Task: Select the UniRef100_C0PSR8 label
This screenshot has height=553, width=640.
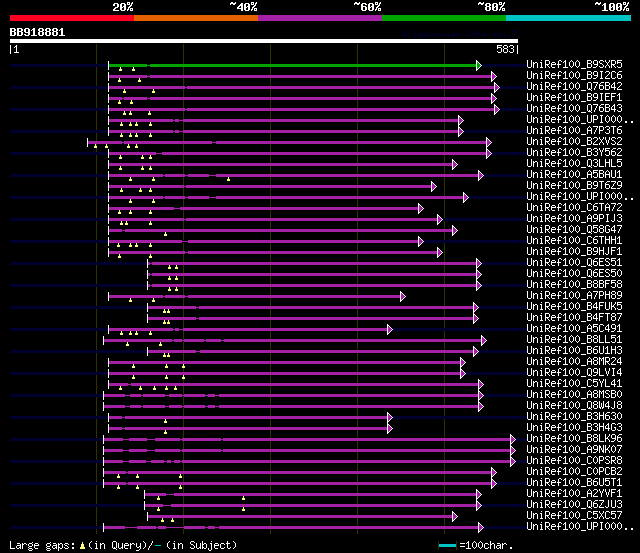Action: pyautogui.click(x=574, y=461)
